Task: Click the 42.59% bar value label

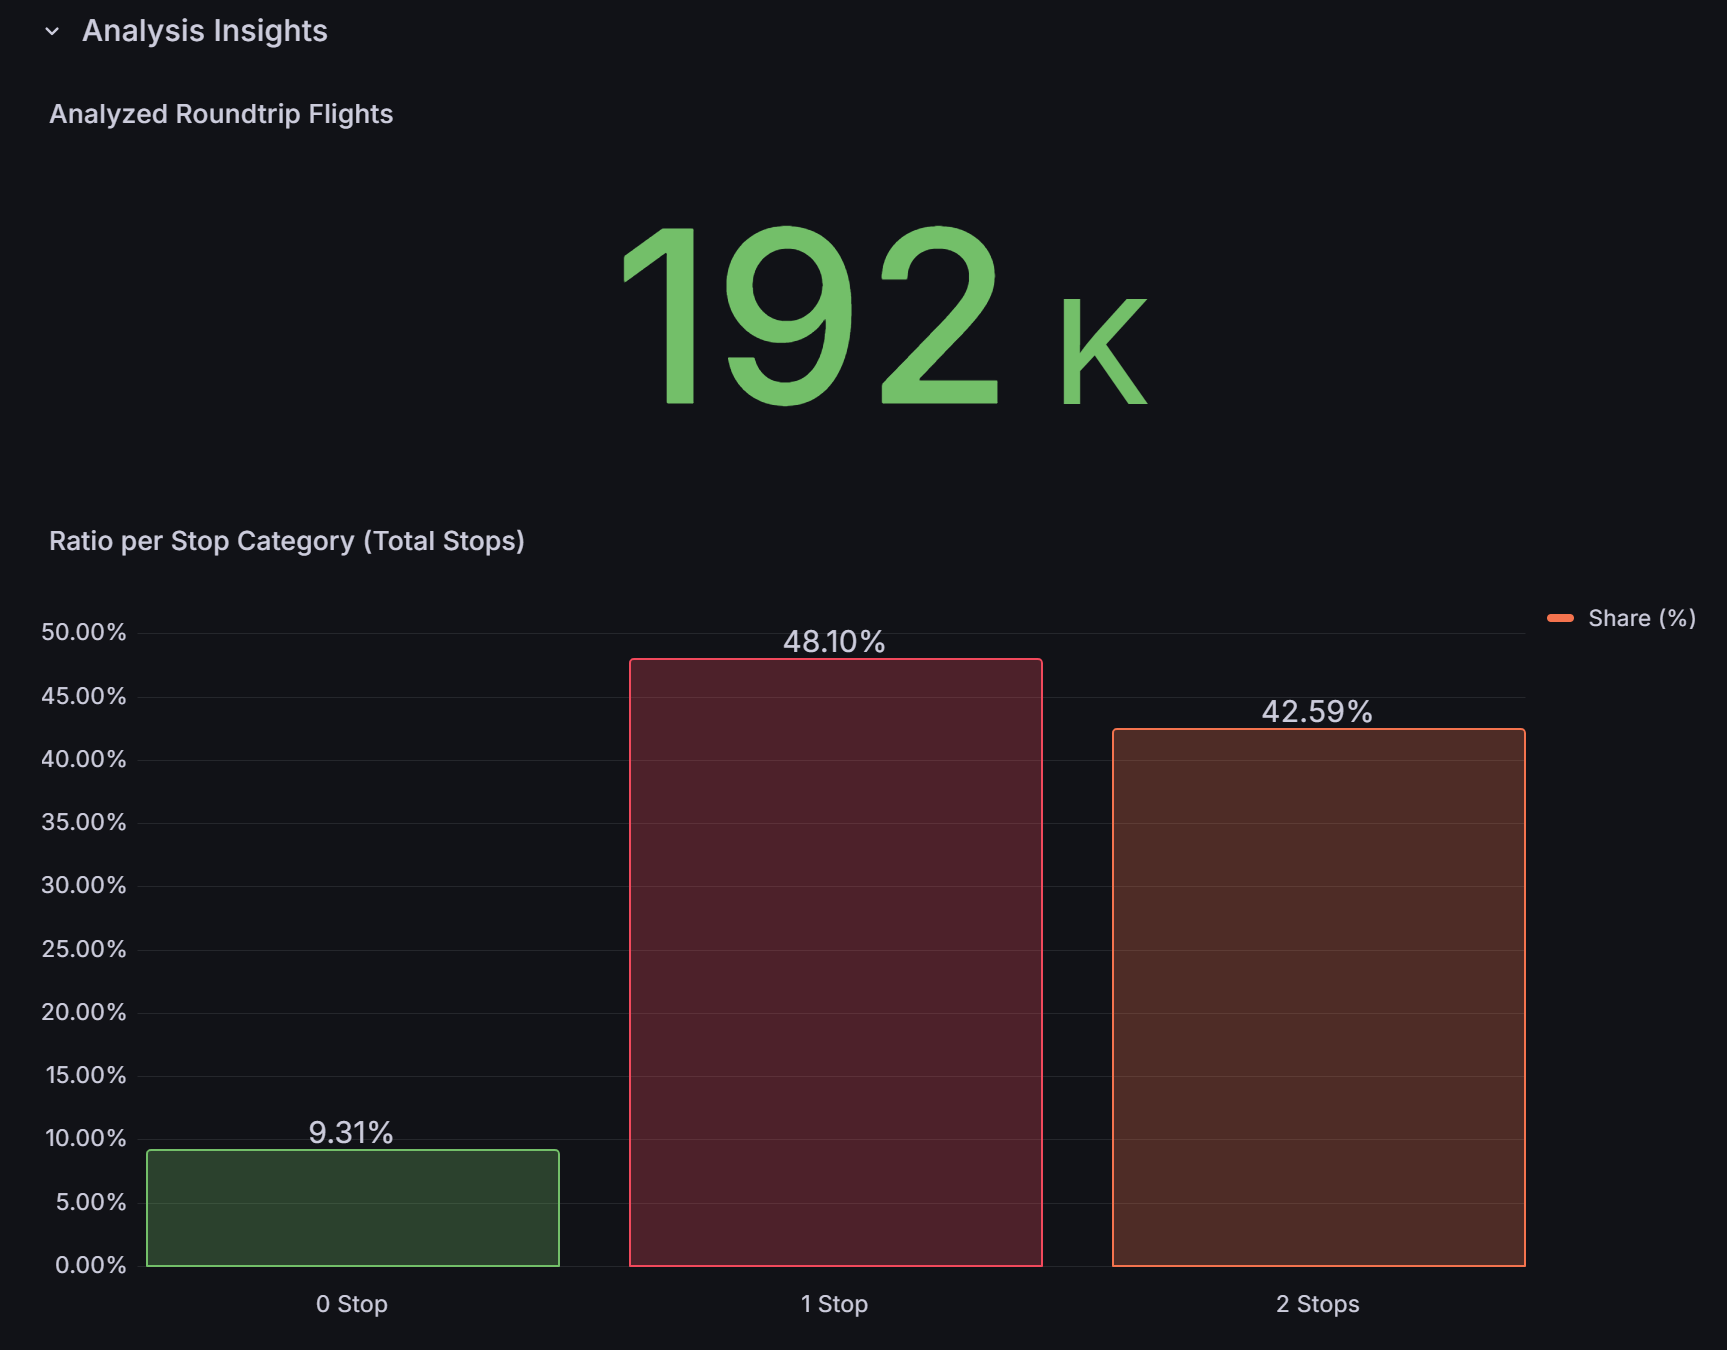Action: click(1316, 712)
